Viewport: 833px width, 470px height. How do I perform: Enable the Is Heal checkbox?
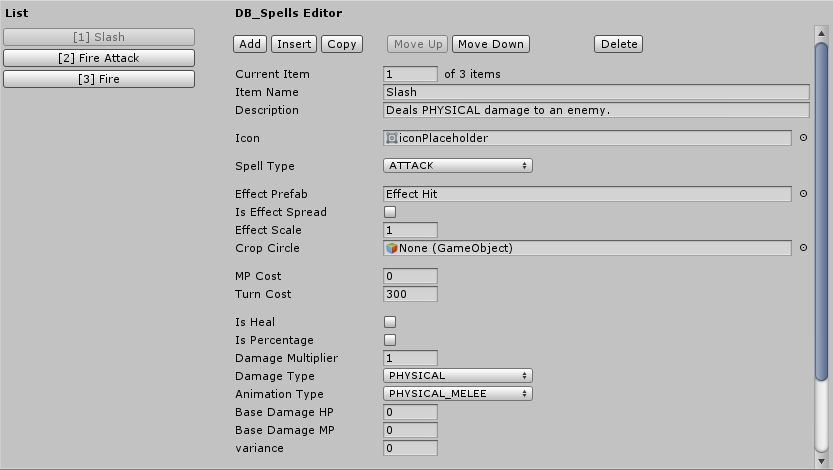coord(390,322)
